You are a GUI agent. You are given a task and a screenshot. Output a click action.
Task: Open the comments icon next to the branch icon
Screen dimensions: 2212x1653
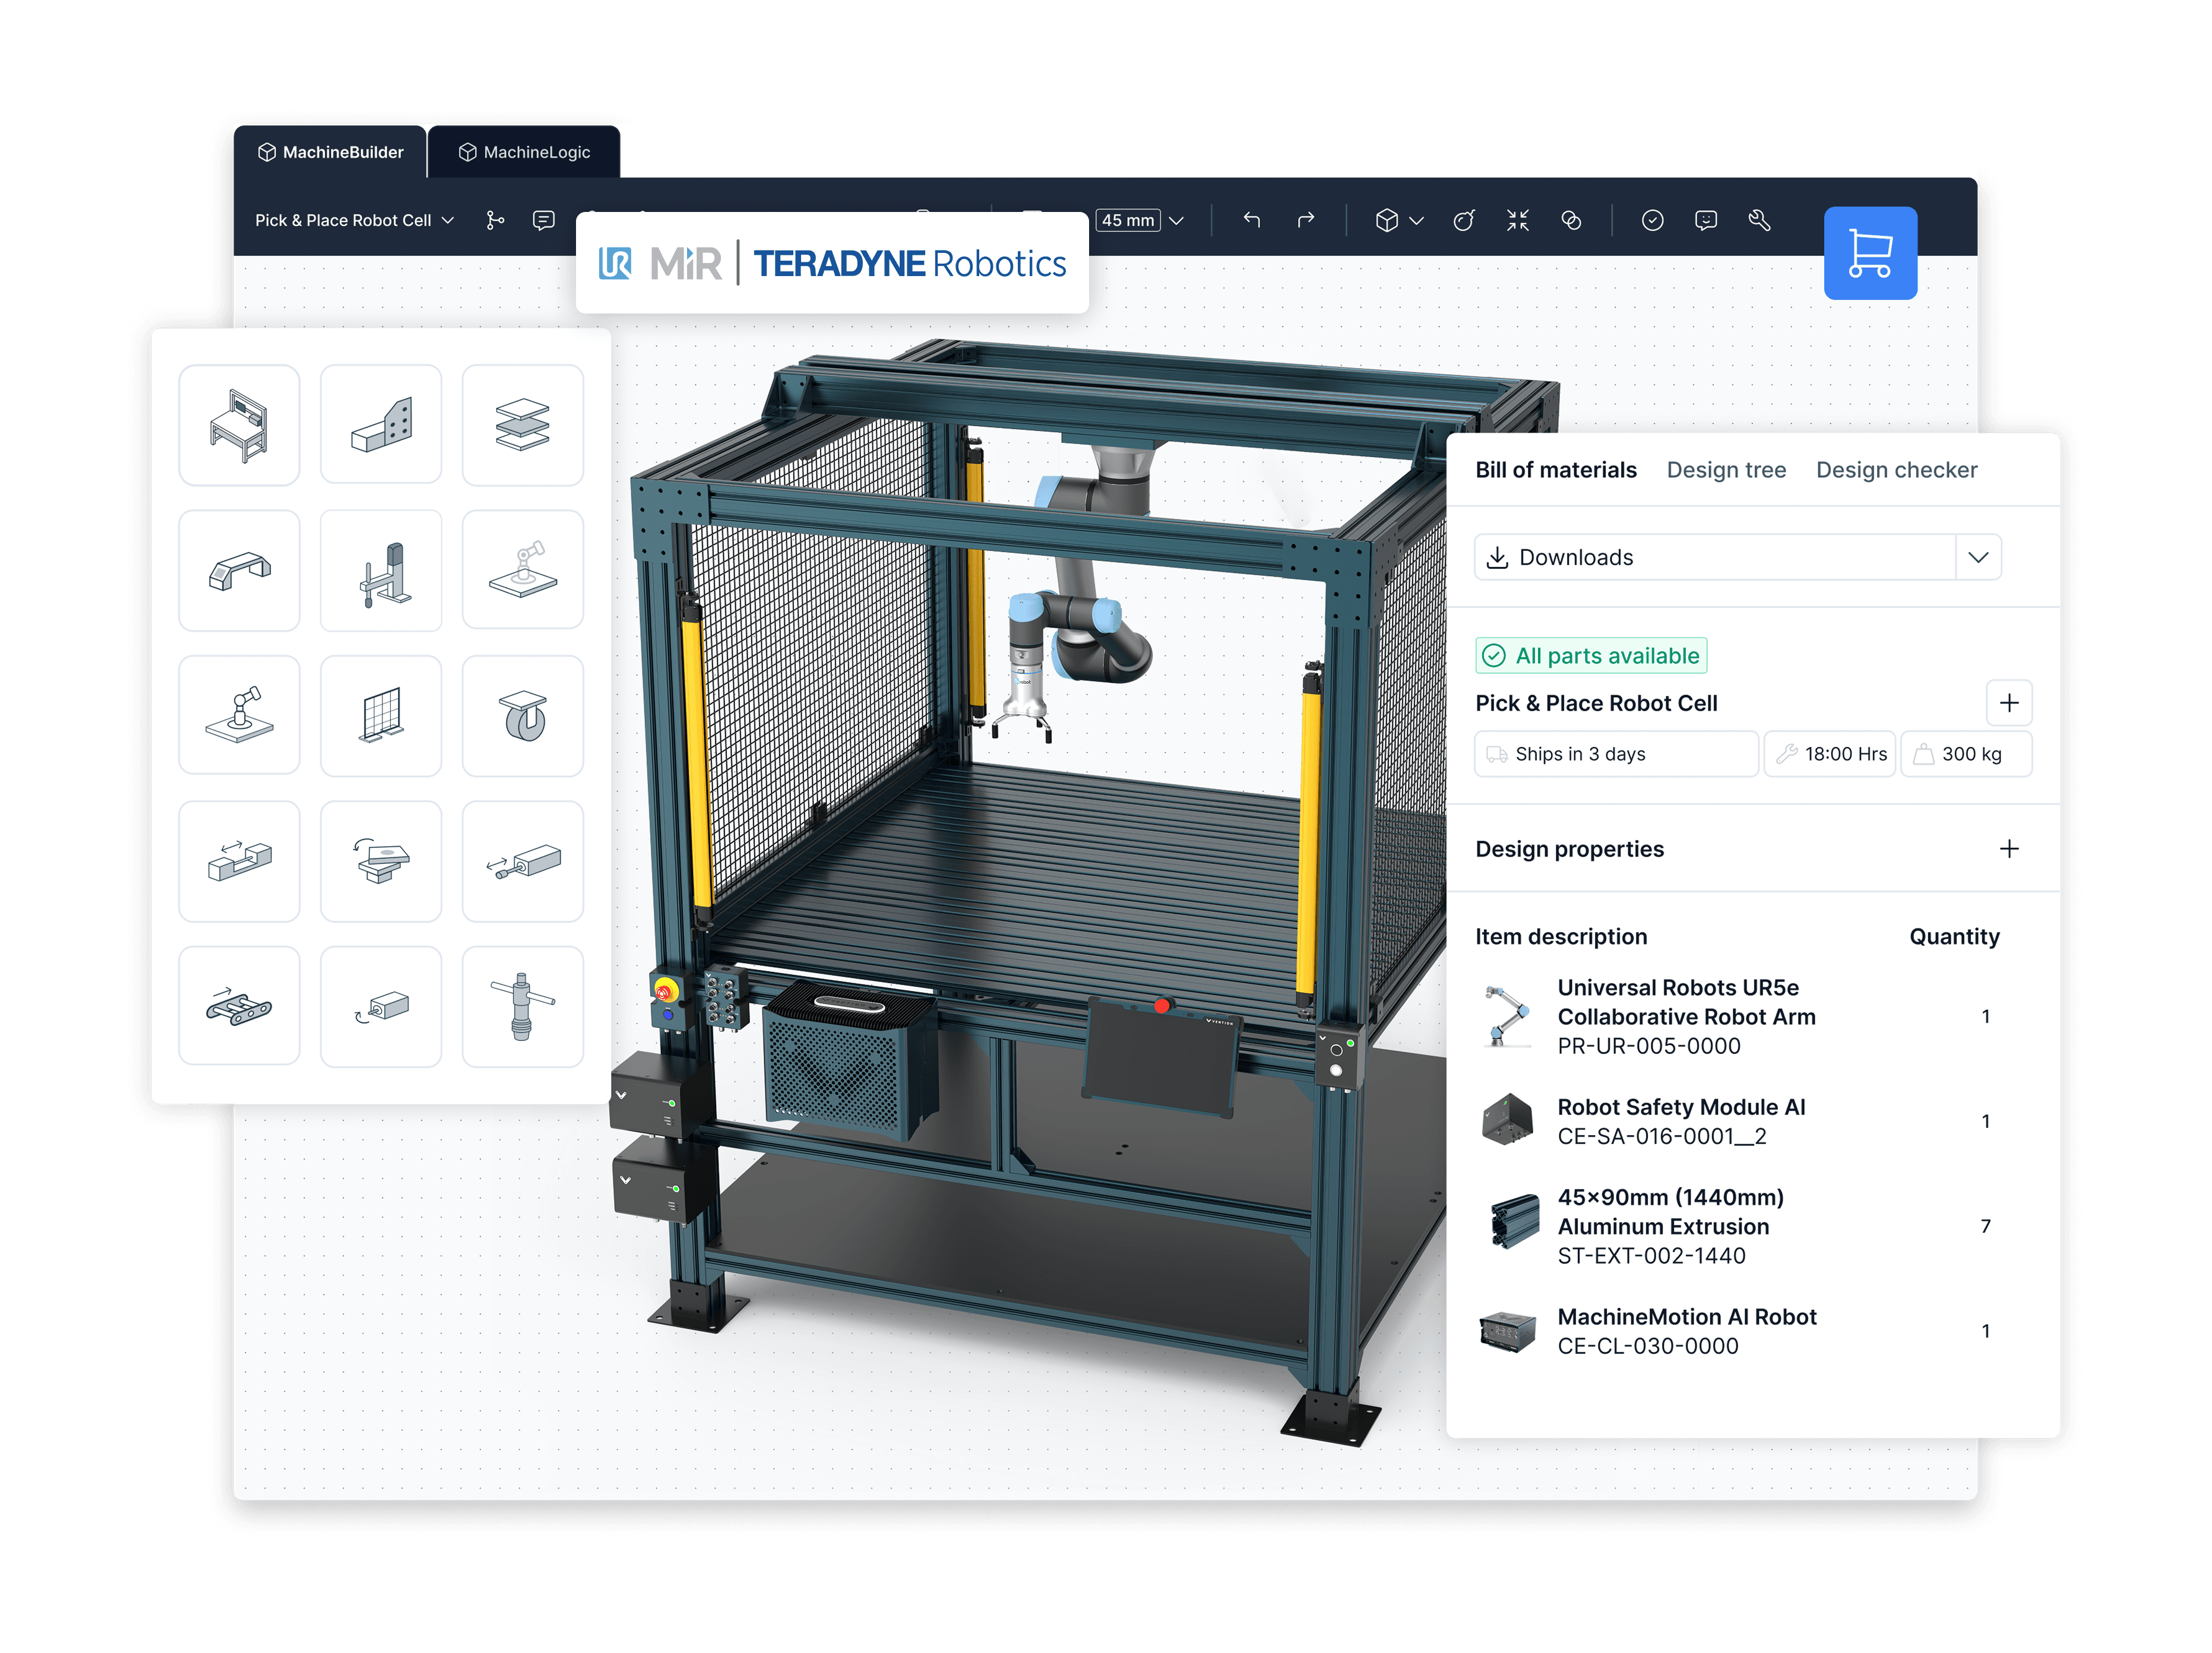click(544, 220)
